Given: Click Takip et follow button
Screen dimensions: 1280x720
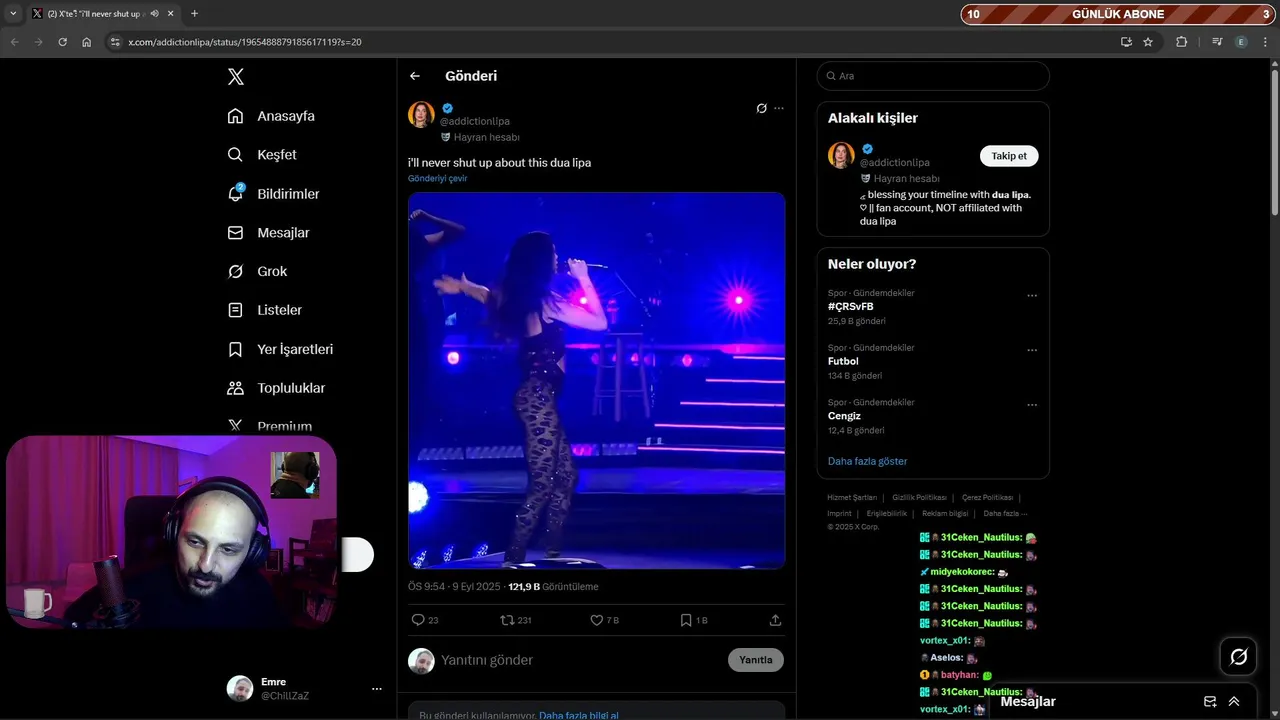Looking at the screenshot, I should pyautogui.click(x=1009, y=156).
